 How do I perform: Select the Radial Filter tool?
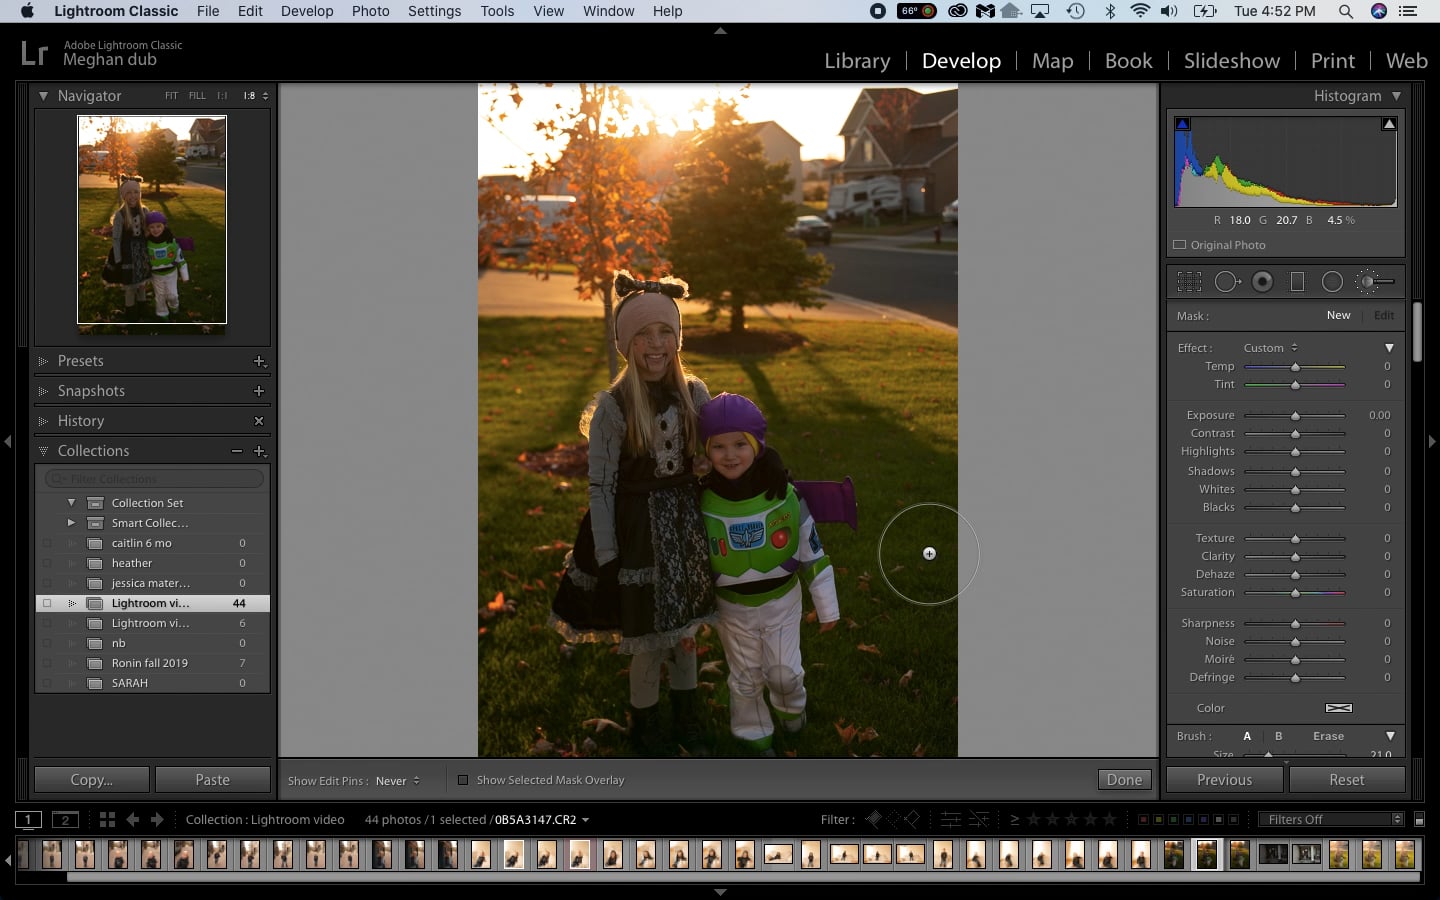(x=1332, y=282)
